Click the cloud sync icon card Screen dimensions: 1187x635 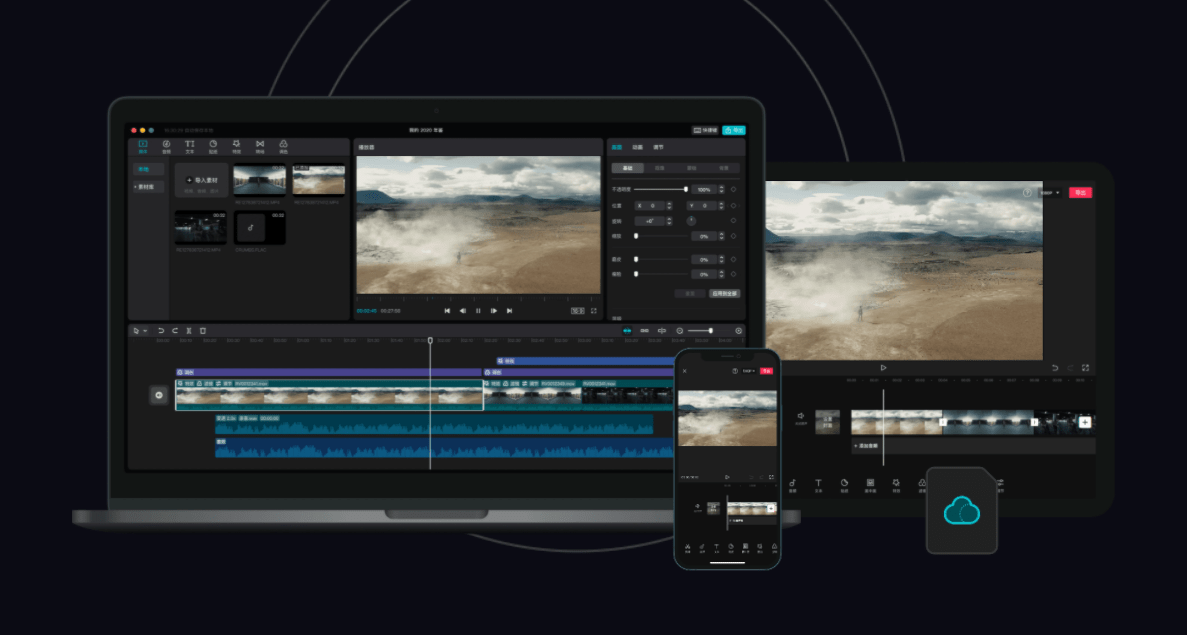click(962, 511)
